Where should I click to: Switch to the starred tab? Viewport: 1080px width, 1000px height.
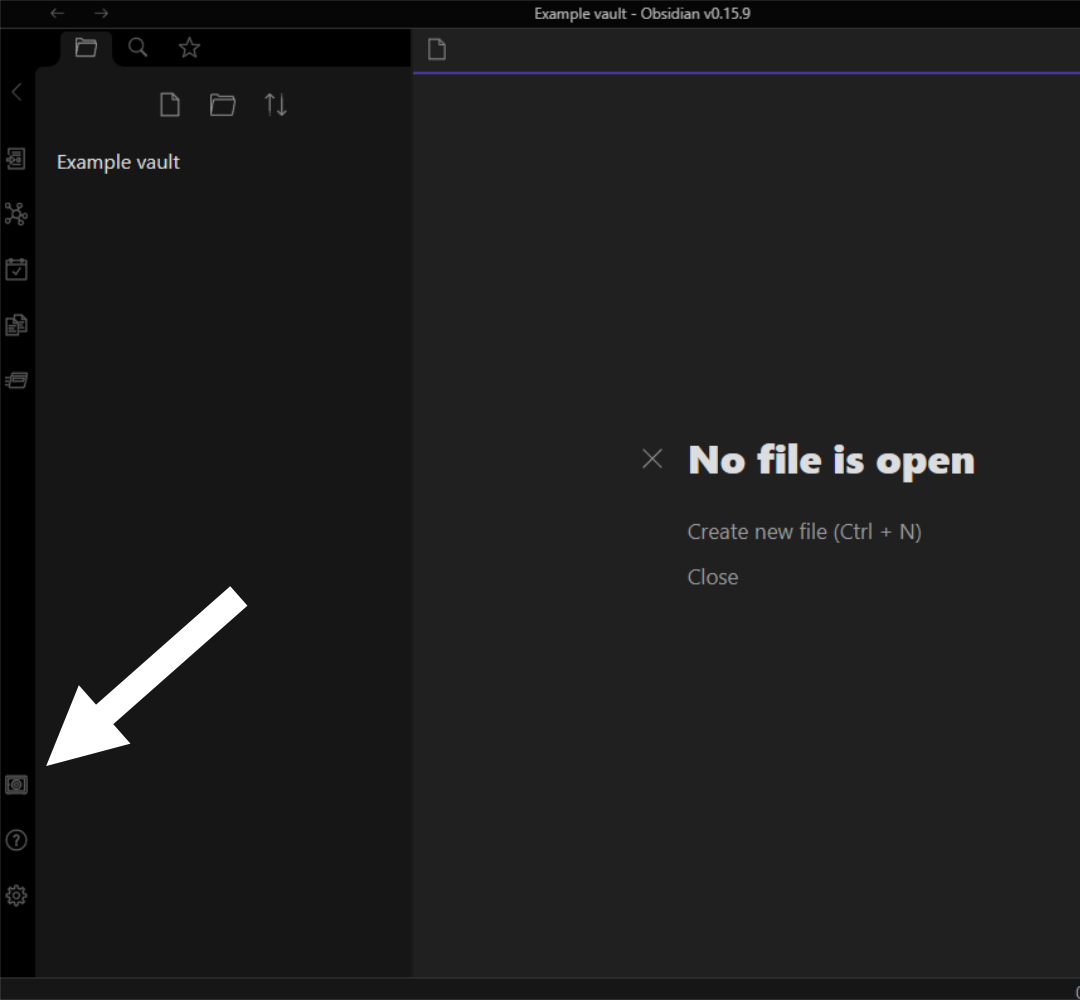[189, 48]
